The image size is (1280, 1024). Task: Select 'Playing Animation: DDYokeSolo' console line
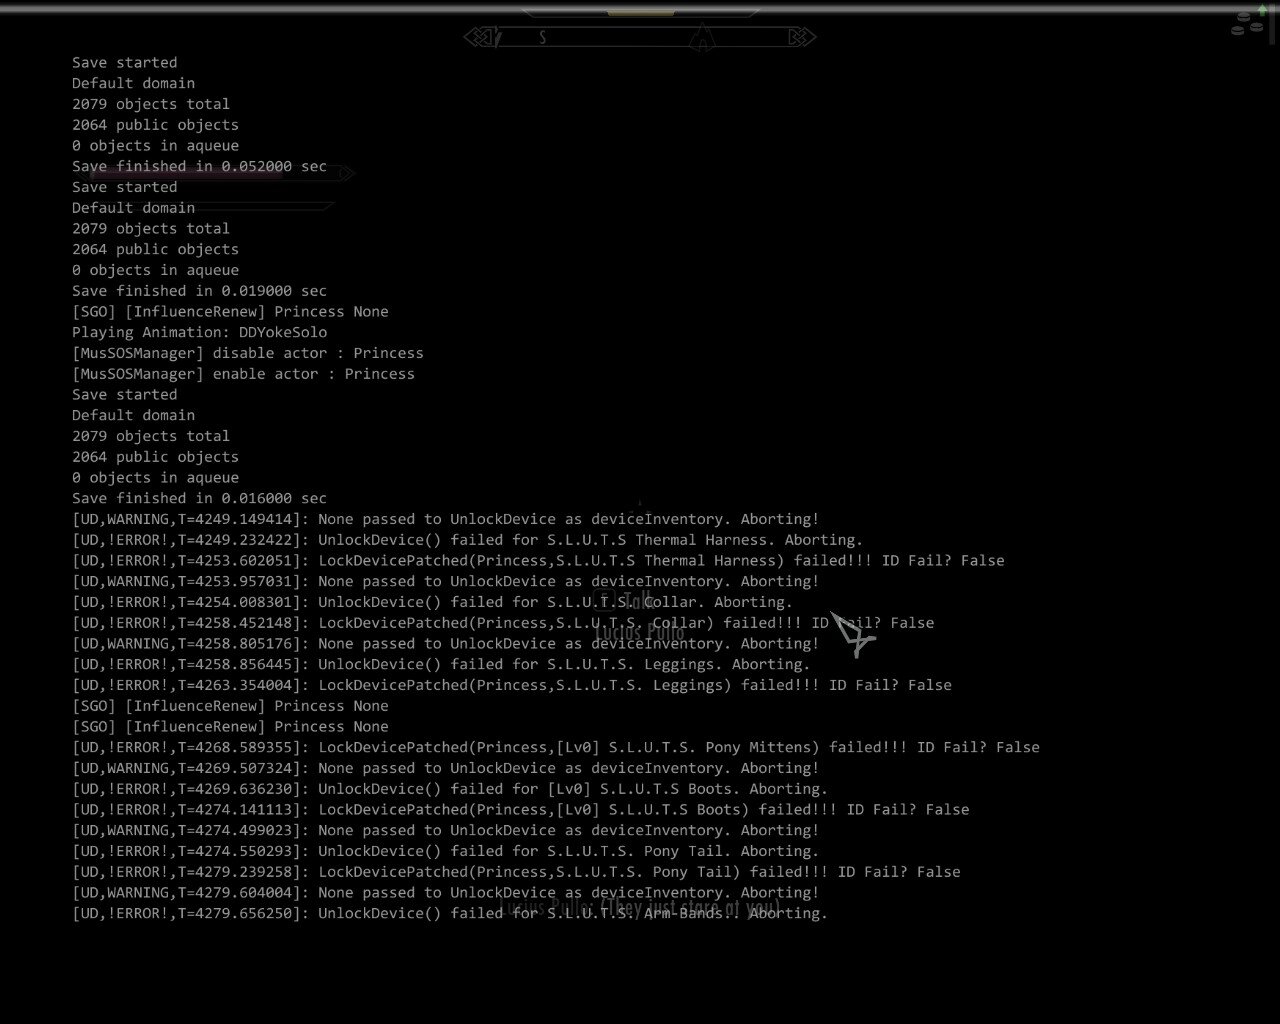coord(199,332)
